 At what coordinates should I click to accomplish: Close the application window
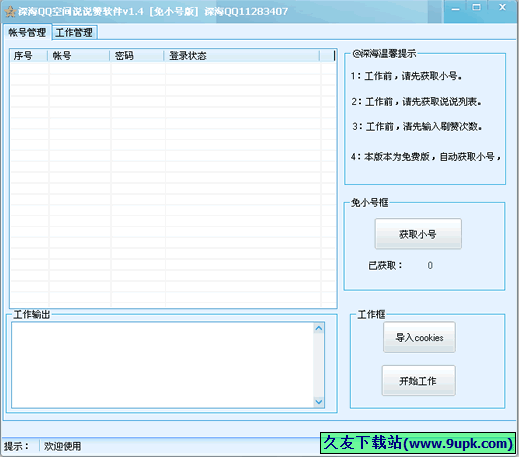502,7
